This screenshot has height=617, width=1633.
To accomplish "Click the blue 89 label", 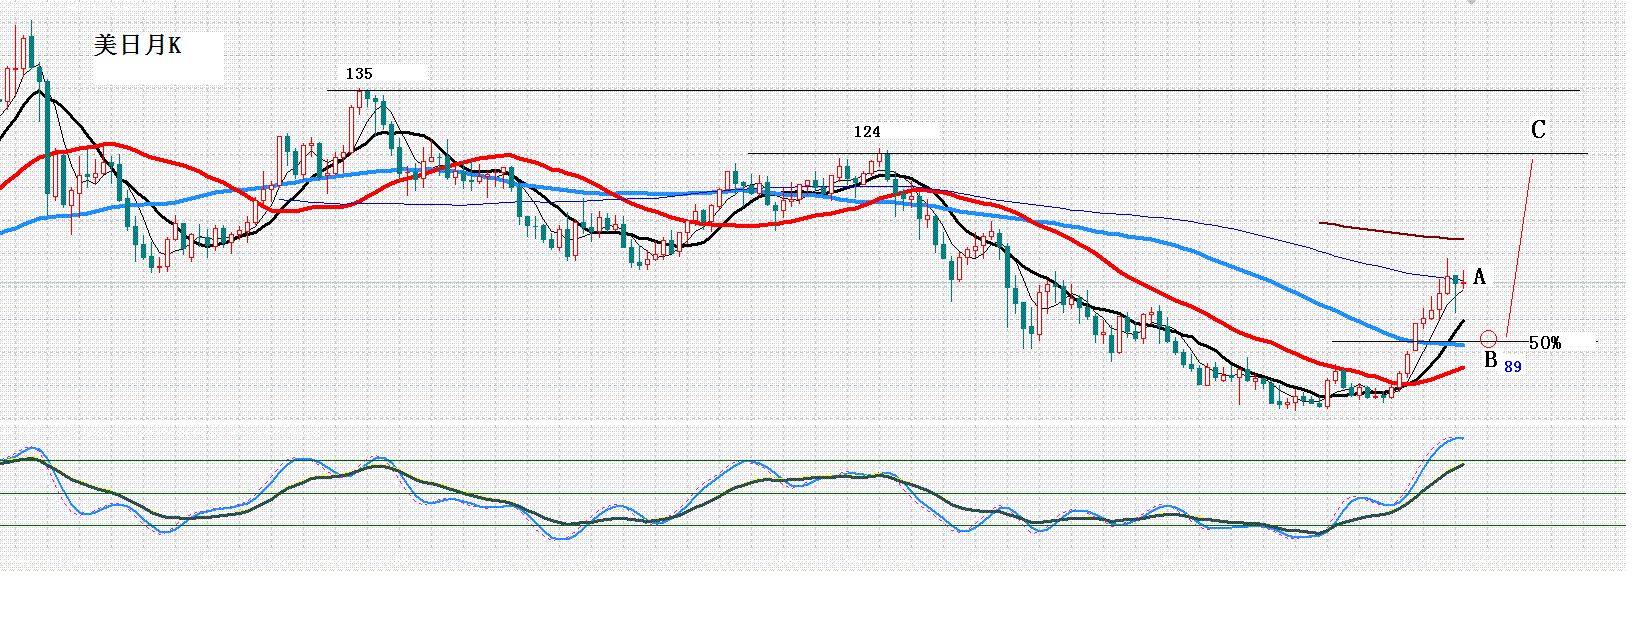I will pos(1513,367).
